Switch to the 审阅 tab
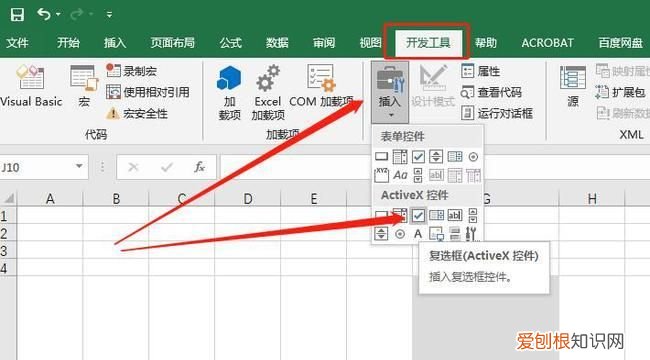 tap(324, 42)
